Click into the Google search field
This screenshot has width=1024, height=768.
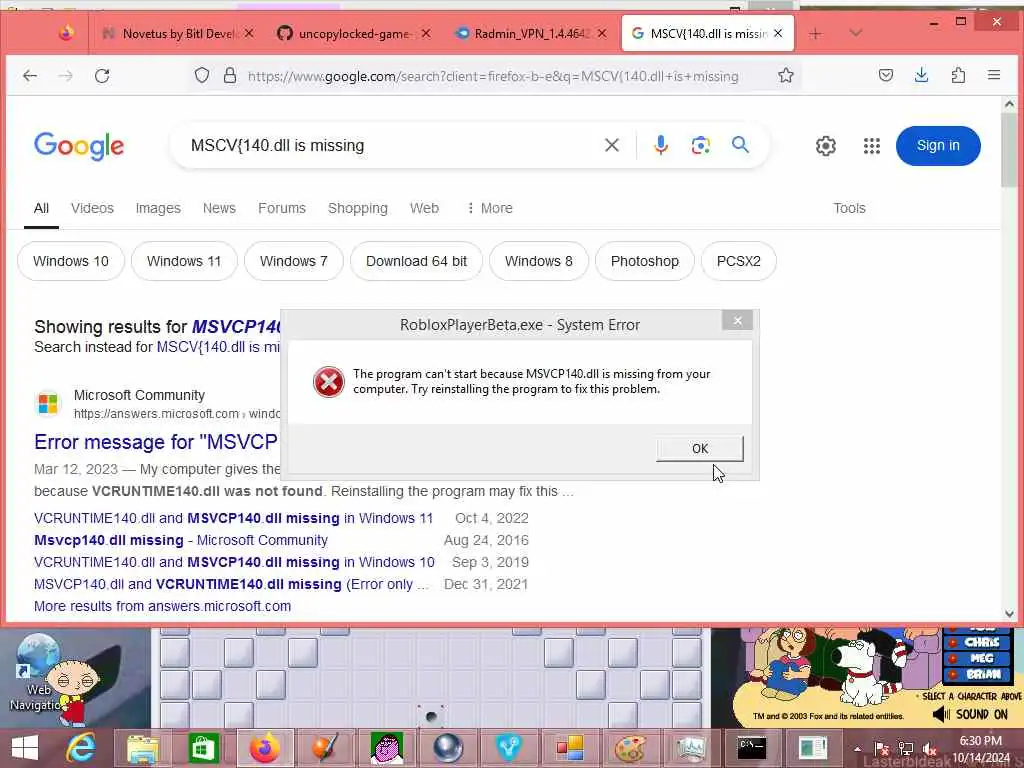coord(392,145)
